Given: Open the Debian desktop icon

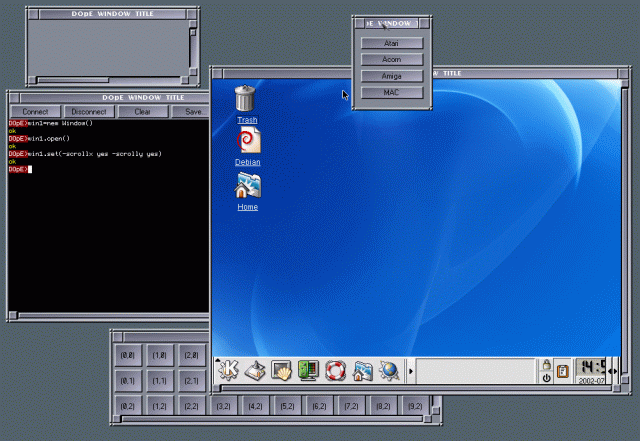Looking at the screenshot, I should point(248,141).
